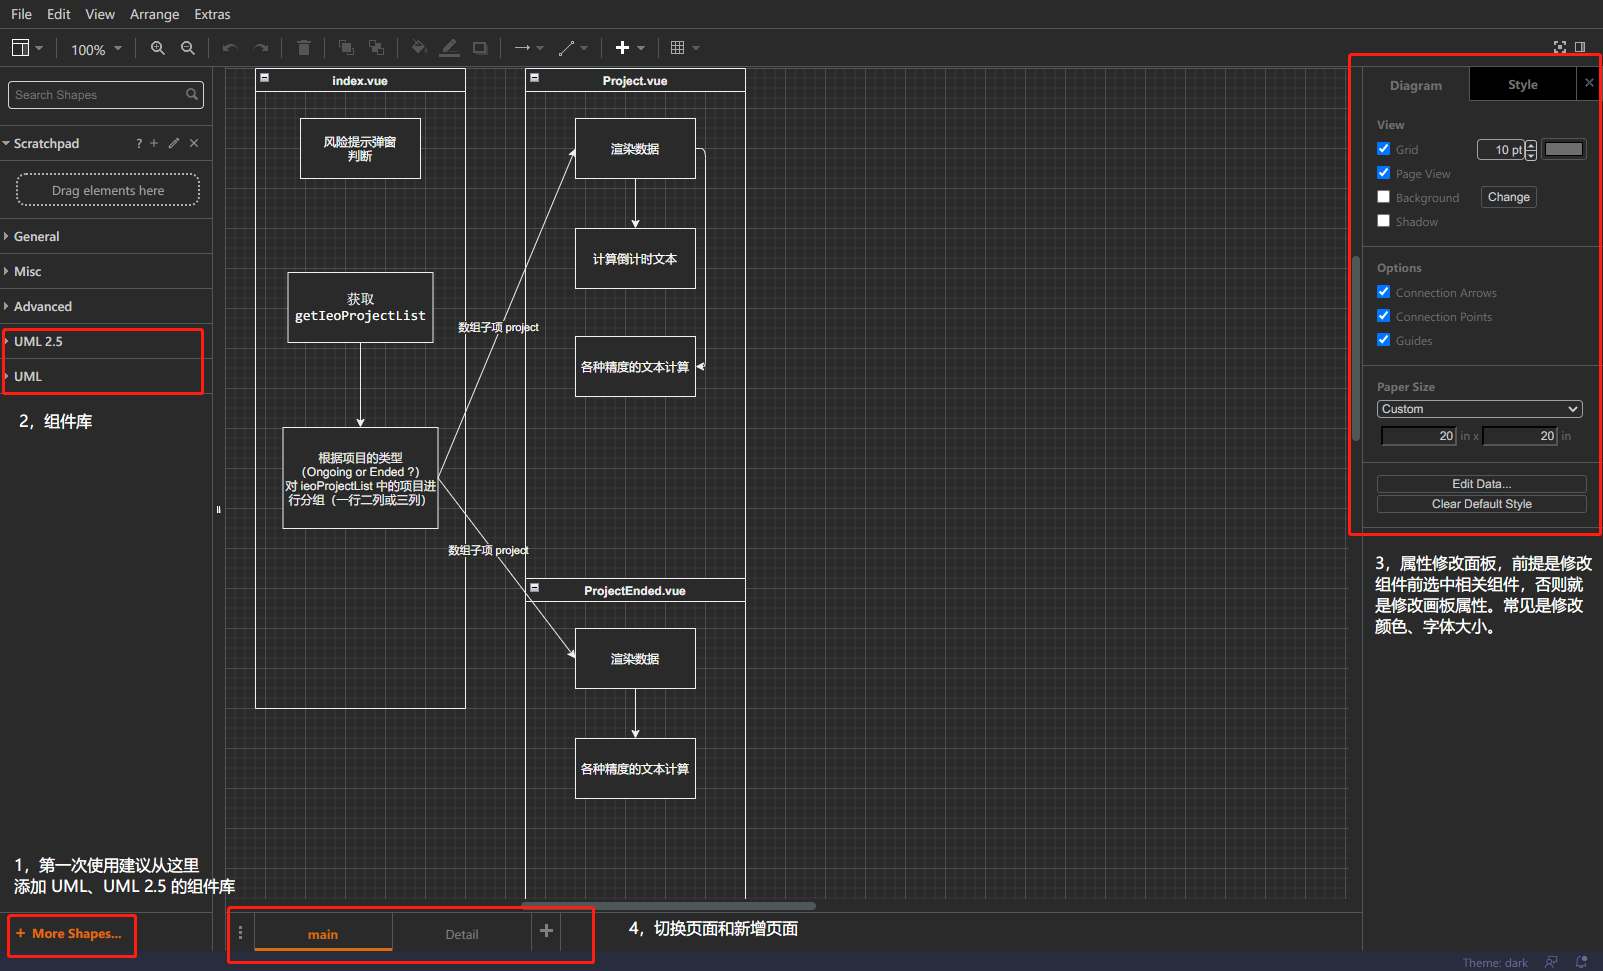
Task: Click the Scratchpad help question mark
Action: point(139,144)
